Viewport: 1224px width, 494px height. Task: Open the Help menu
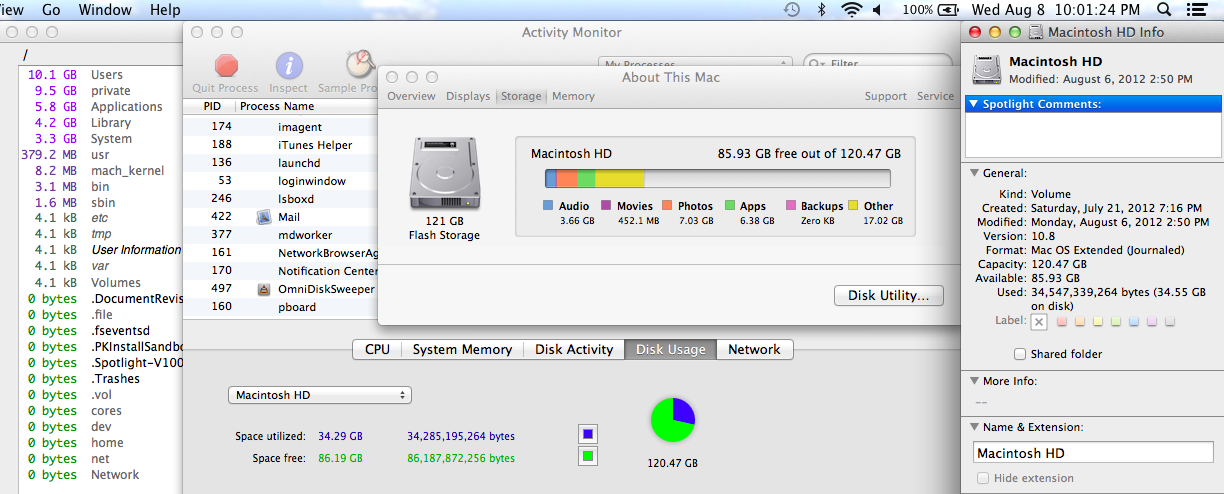tap(165, 10)
